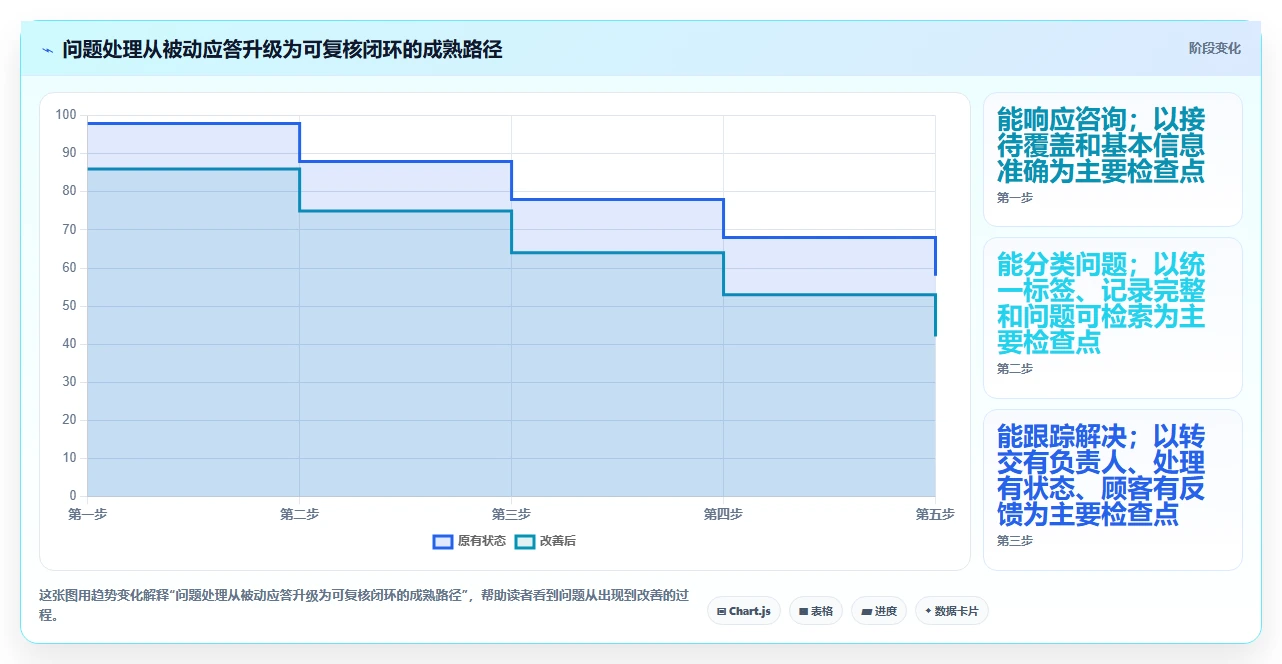The height and width of the screenshot is (664, 1282).
Task: Click the 数据卡片 tag chip
Action: pyautogui.click(x=952, y=611)
